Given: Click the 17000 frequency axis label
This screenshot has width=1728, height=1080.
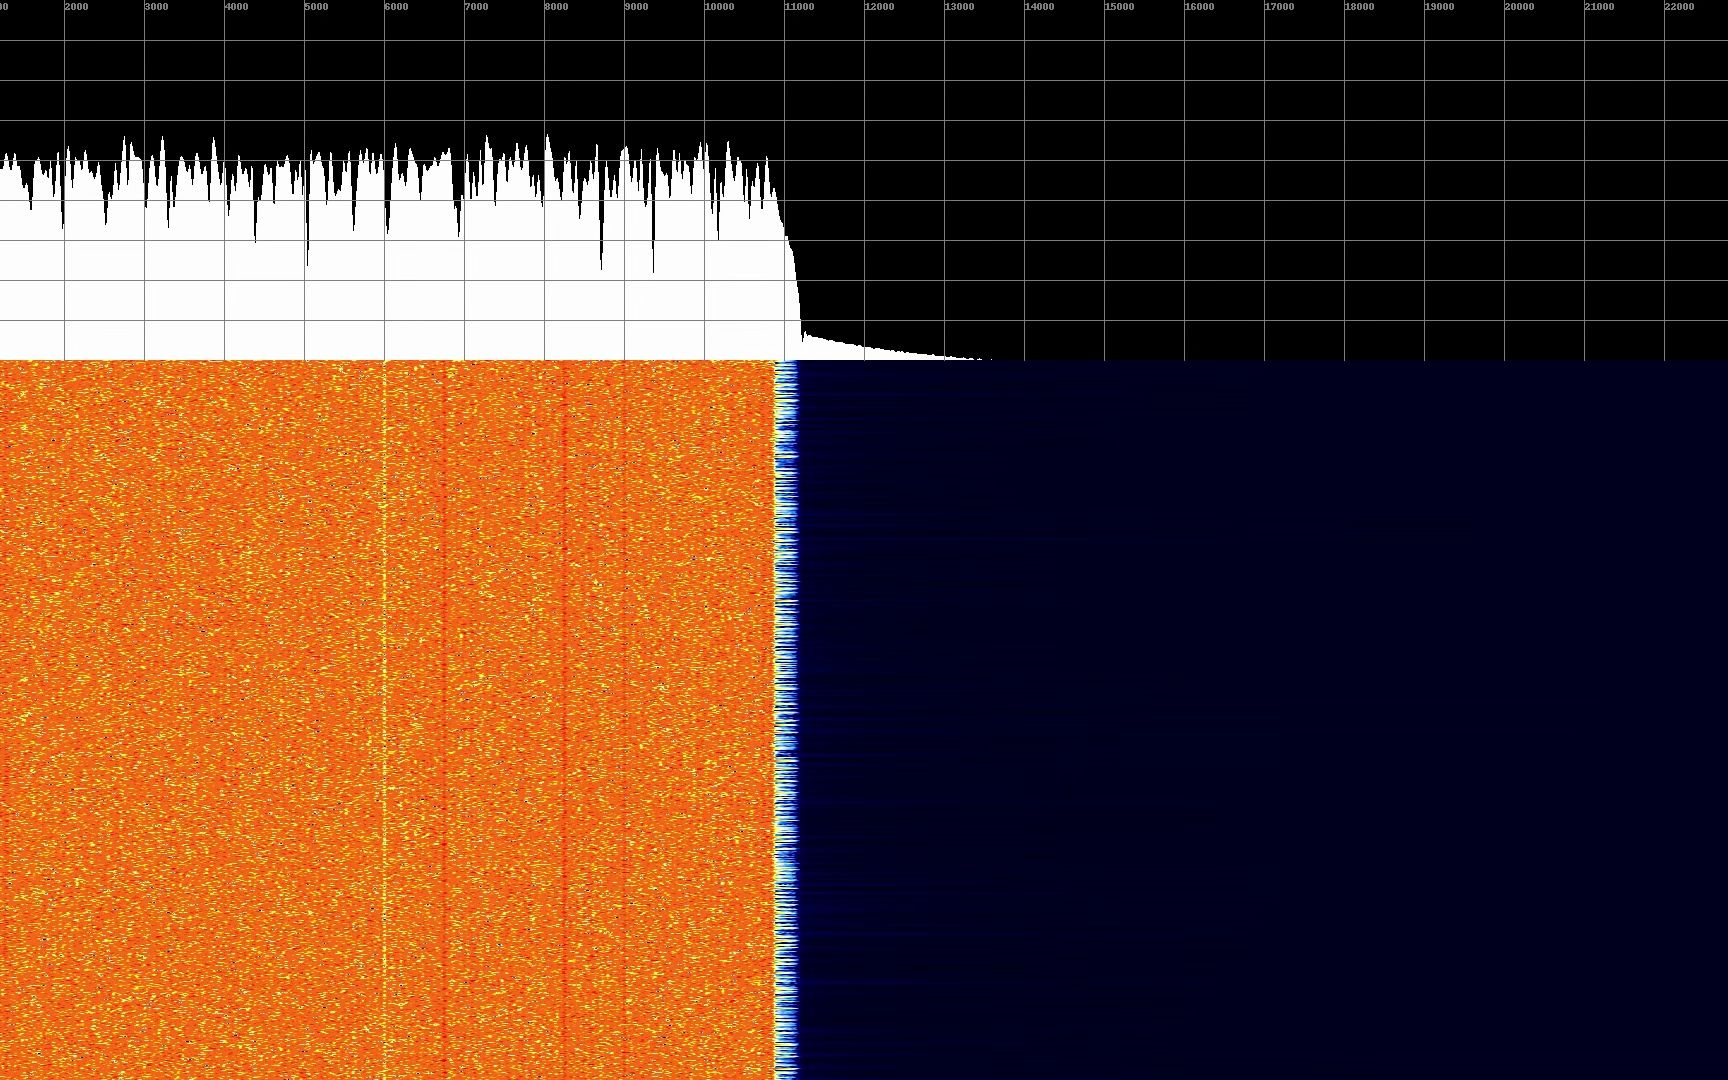Looking at the screenshot, I should [1280, 7].
